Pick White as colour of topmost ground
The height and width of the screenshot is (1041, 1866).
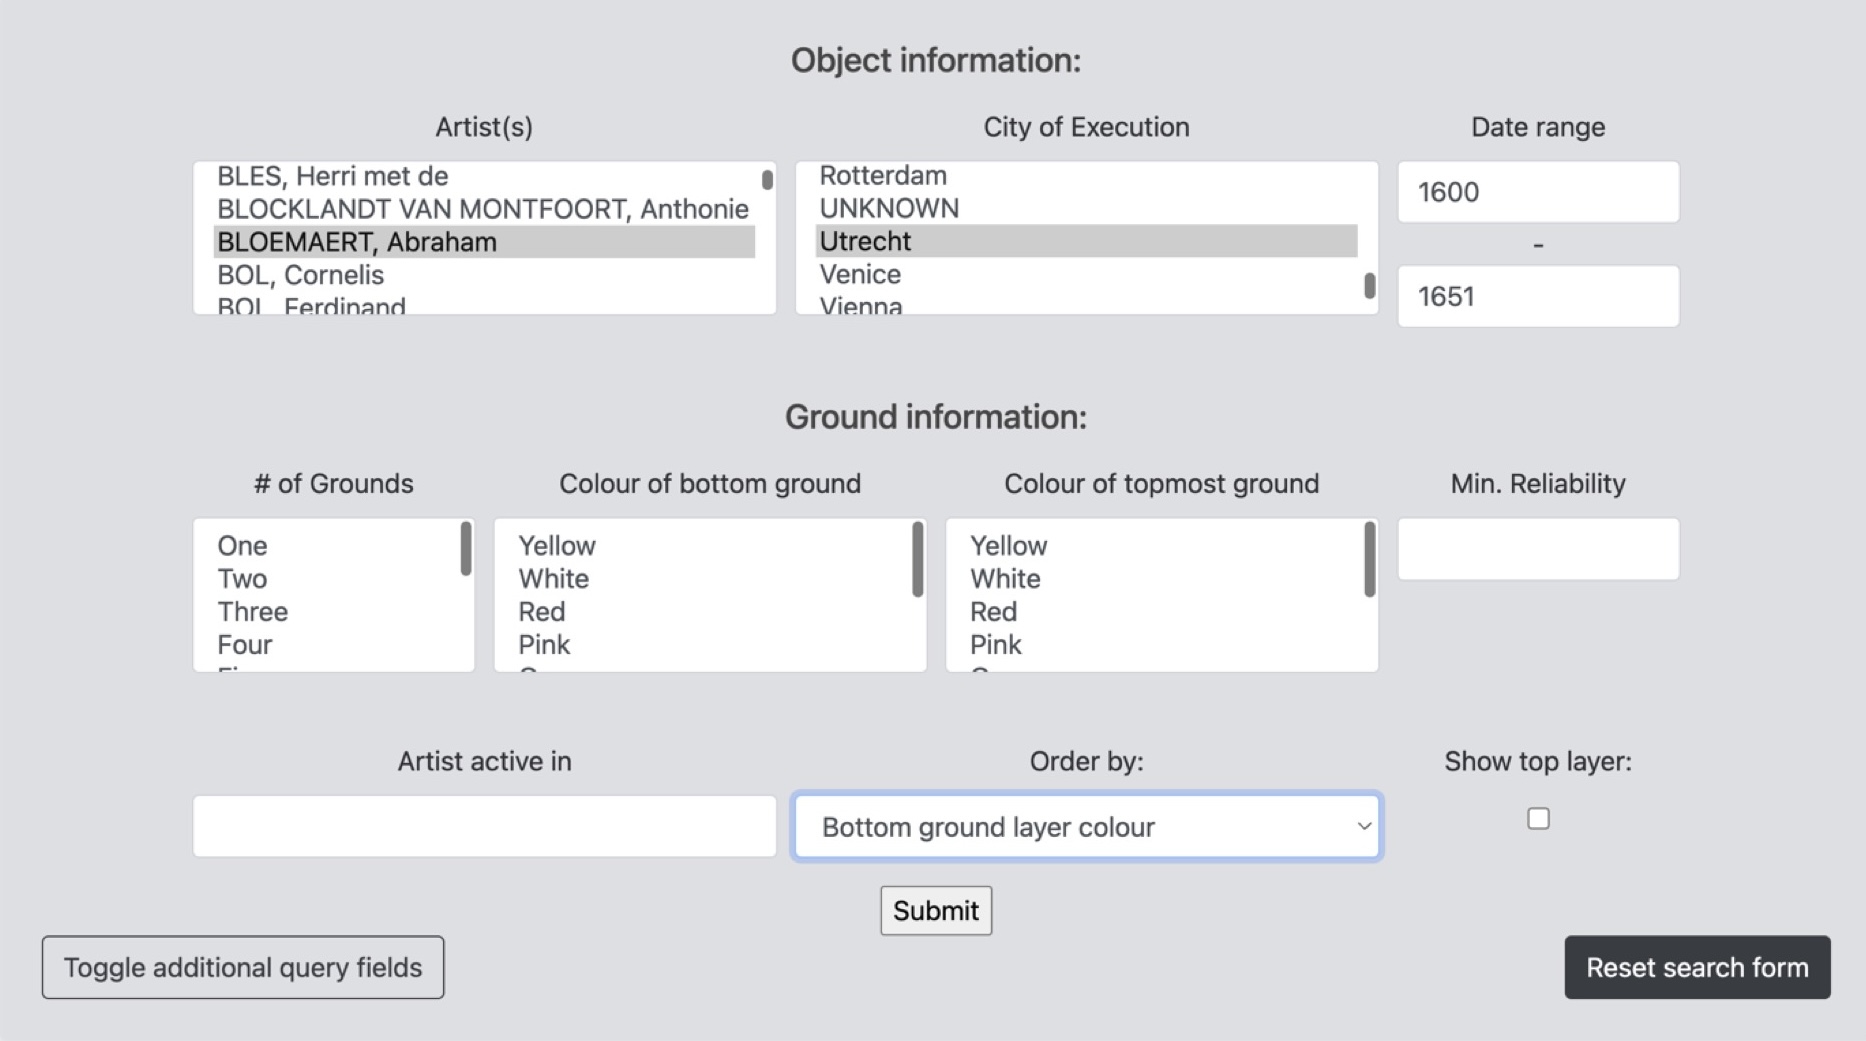1005,579
